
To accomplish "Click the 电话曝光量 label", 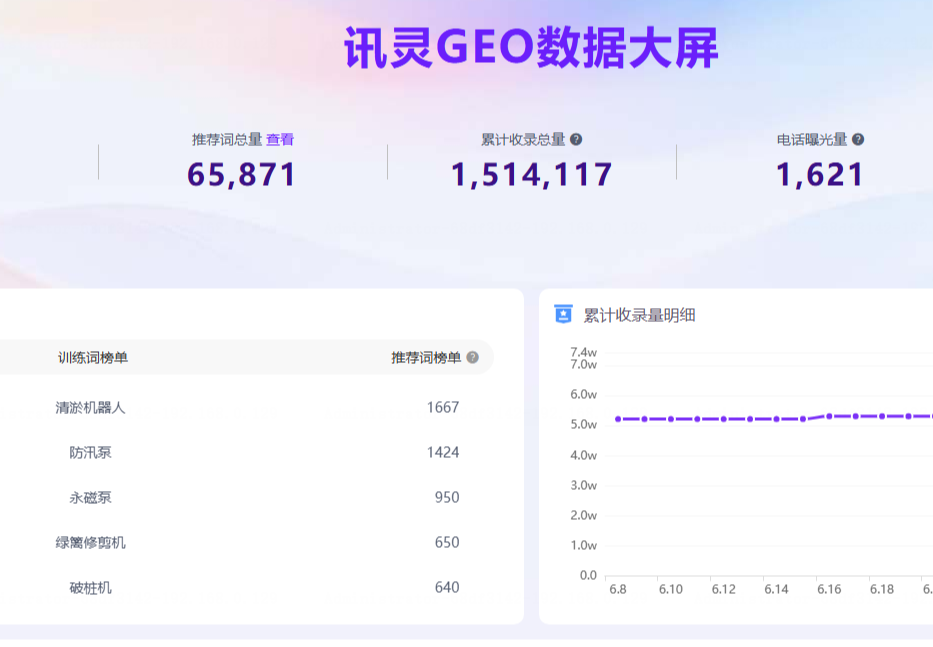I will (x=812, y=139).
